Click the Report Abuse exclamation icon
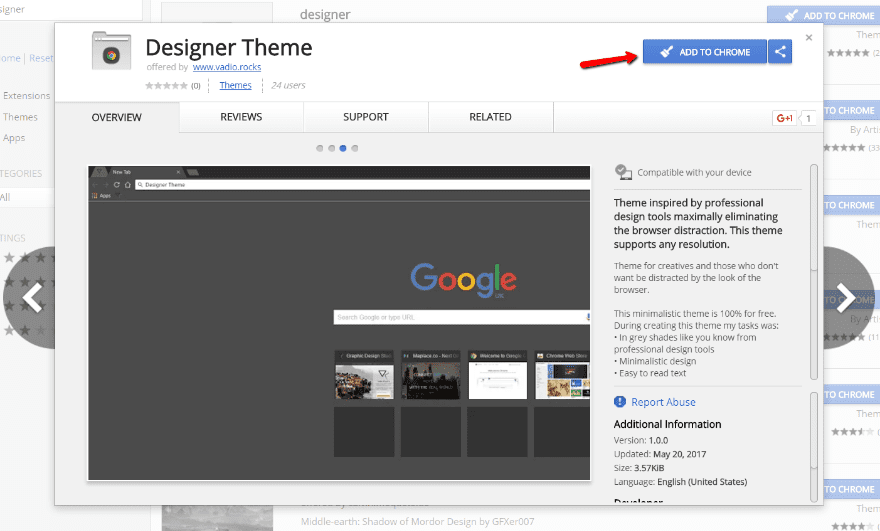This screenshot has width=880, height=531. 620,401
